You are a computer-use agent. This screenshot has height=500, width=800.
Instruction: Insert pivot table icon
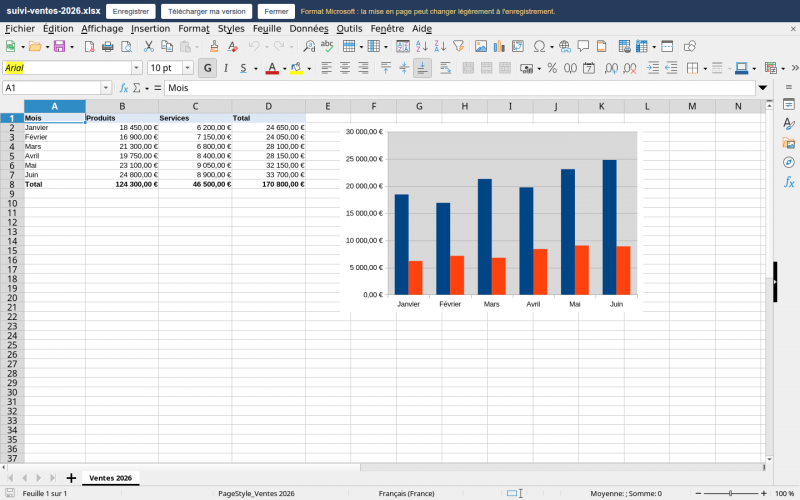click(x=517, y=46)
